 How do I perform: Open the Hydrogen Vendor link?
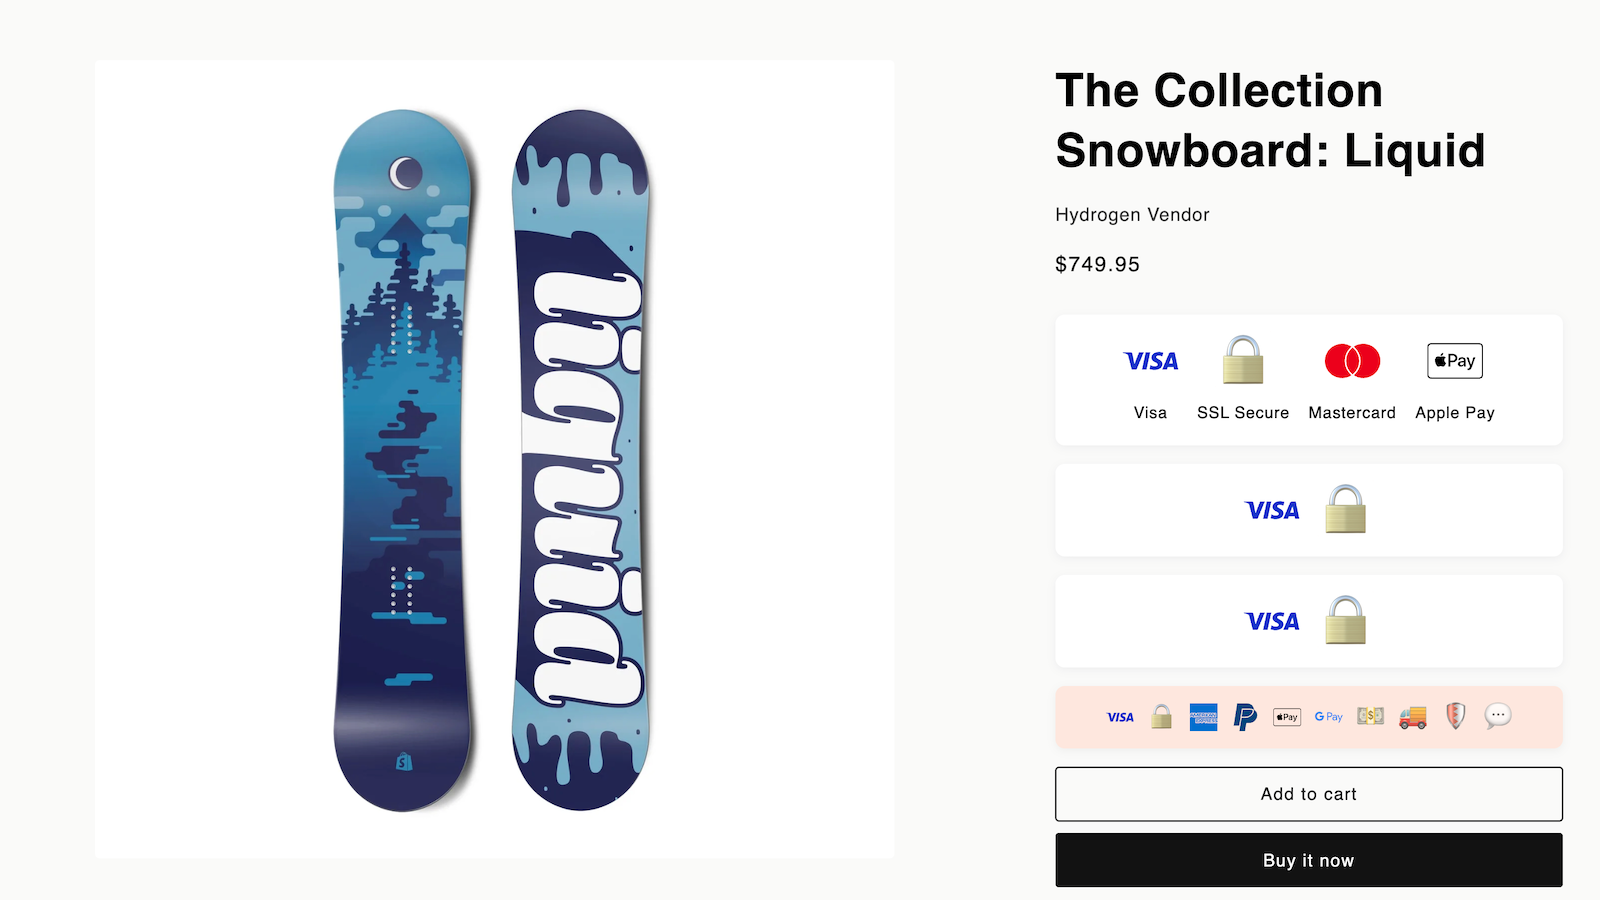point(1132,214)
